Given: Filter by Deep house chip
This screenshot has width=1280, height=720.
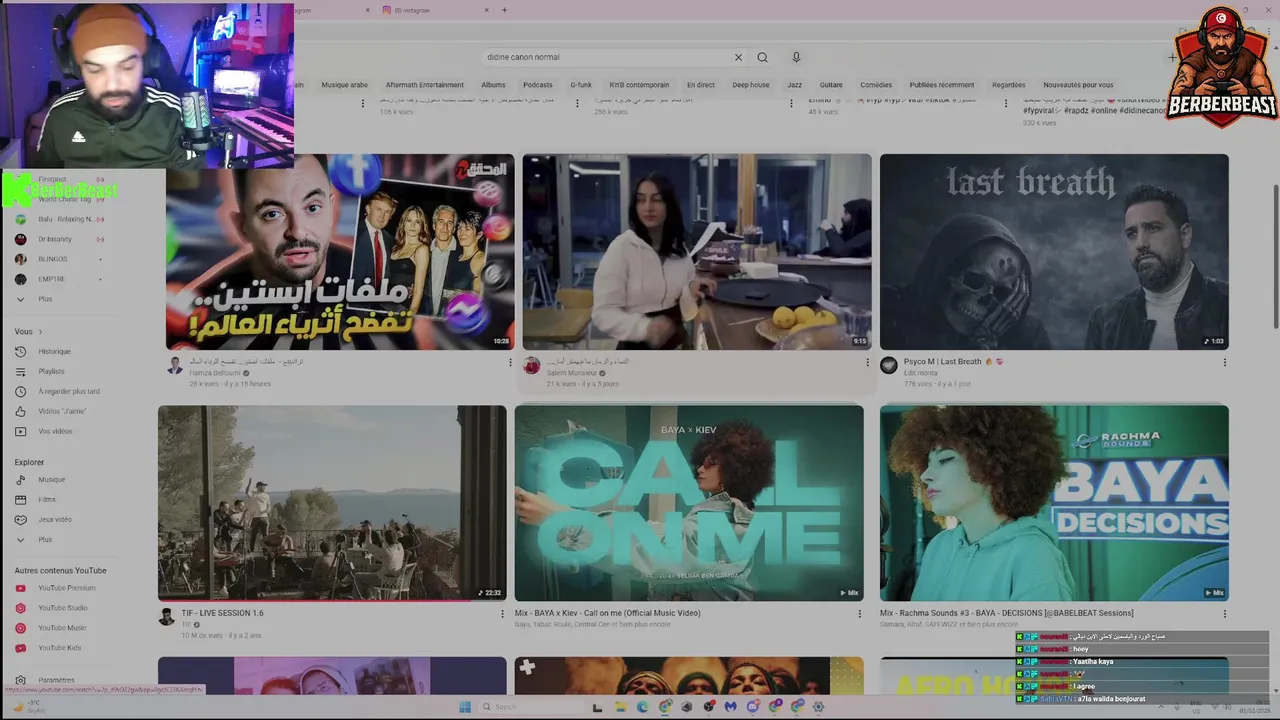Looking at the screenshot, I should point(751,85).
